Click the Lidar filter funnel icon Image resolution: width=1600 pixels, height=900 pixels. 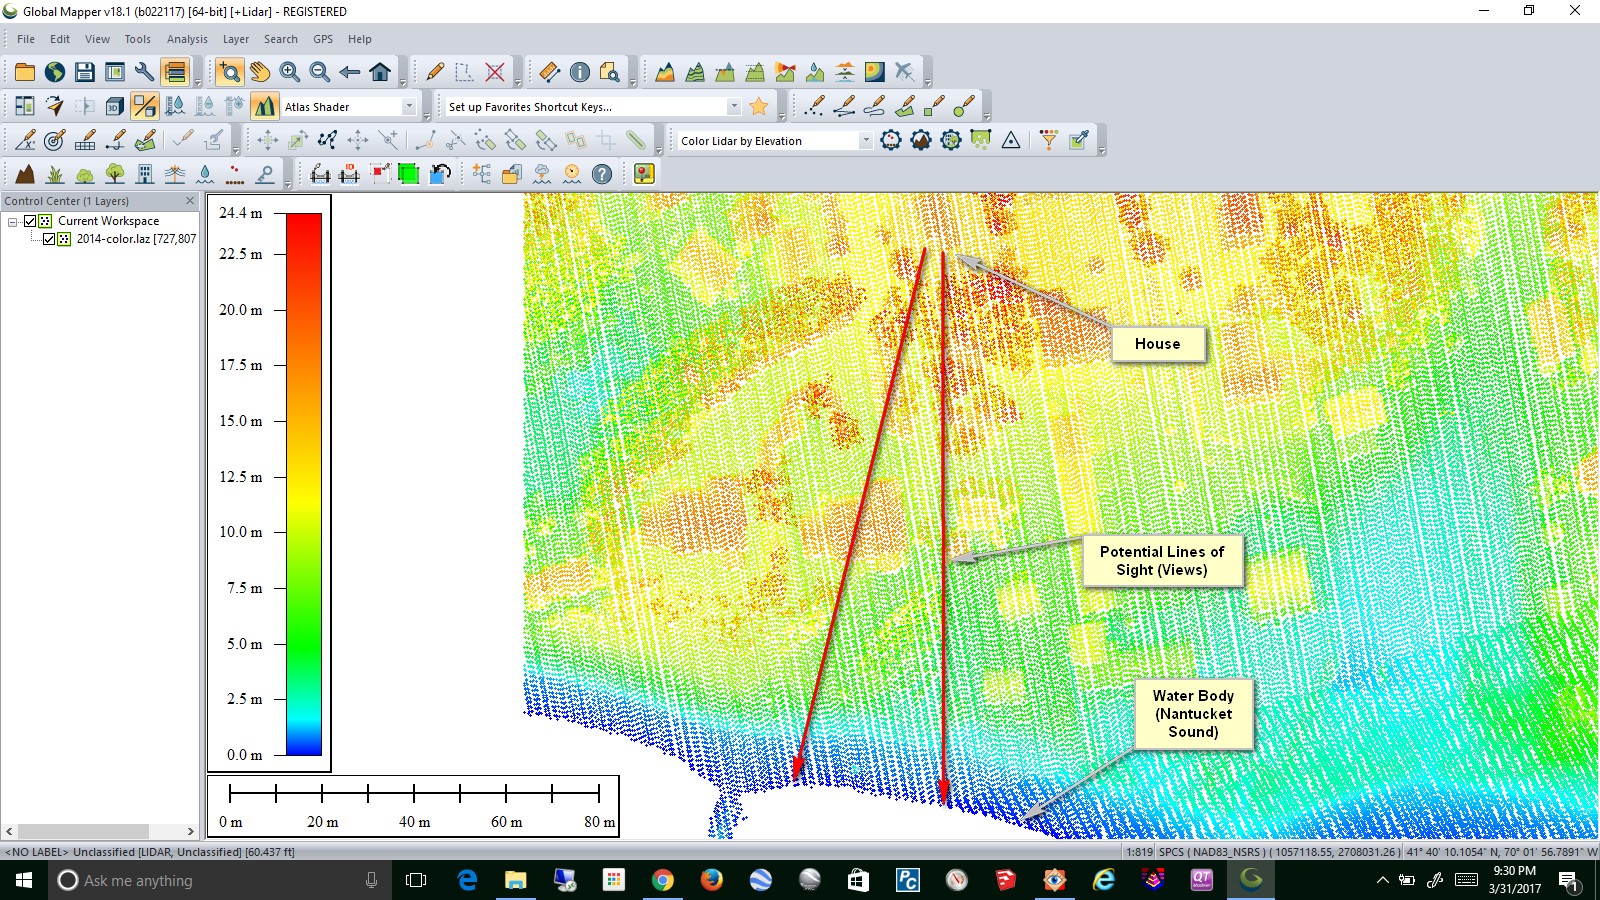[x=1048, y=140]
